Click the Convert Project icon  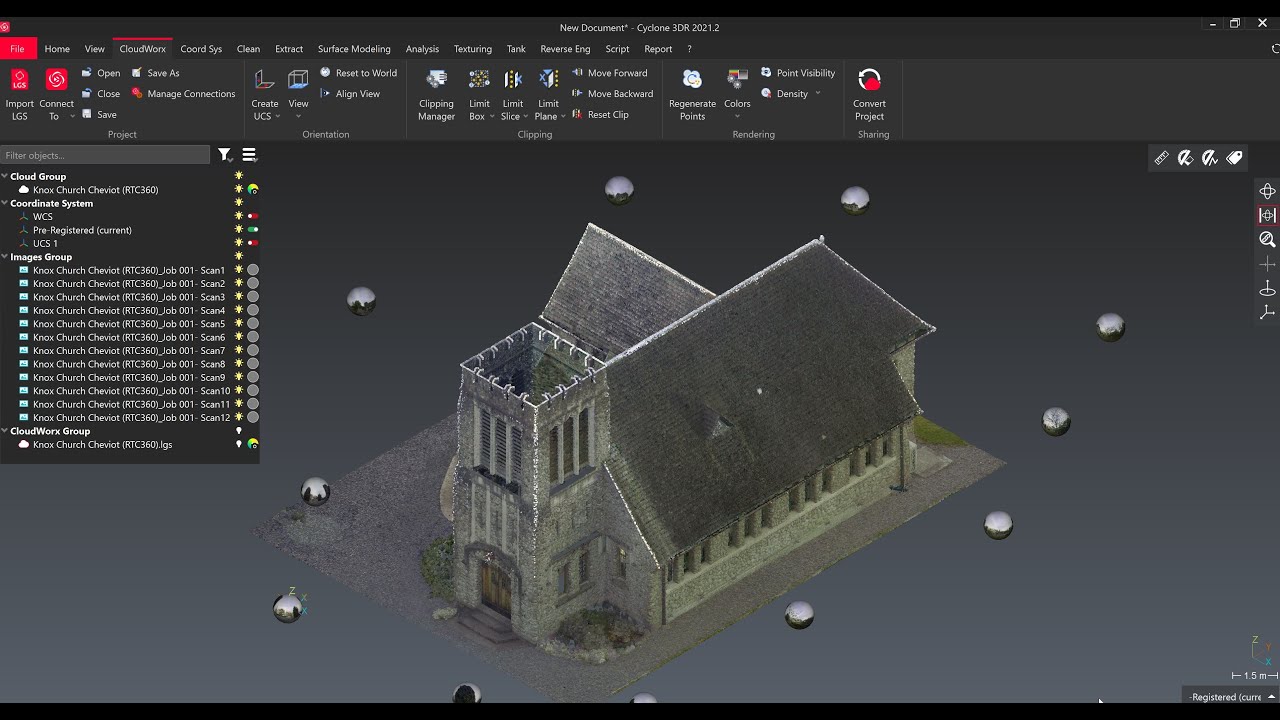pos(869,80)
